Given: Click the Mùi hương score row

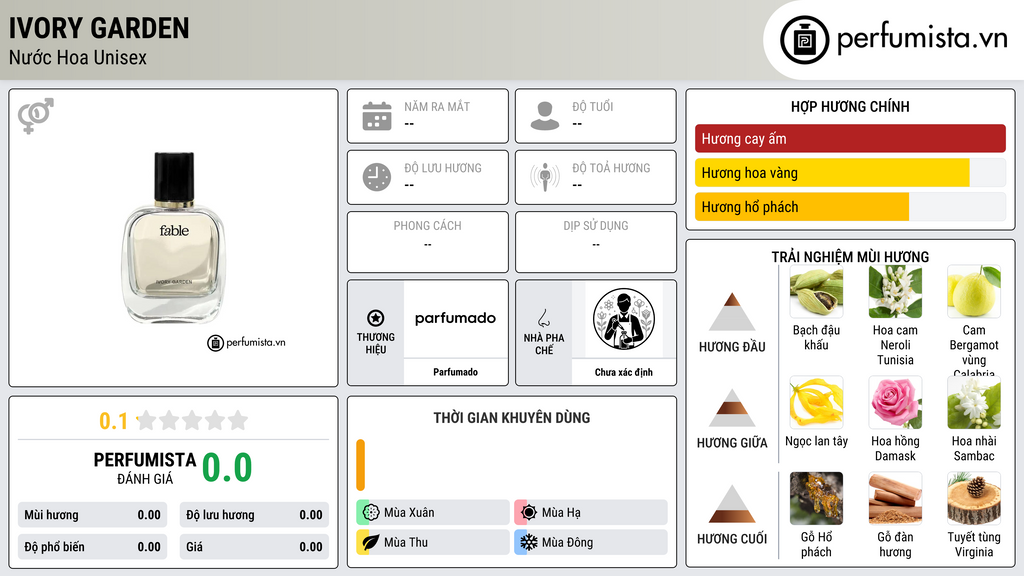Looking at the screenshot, I should pos(93,515).
